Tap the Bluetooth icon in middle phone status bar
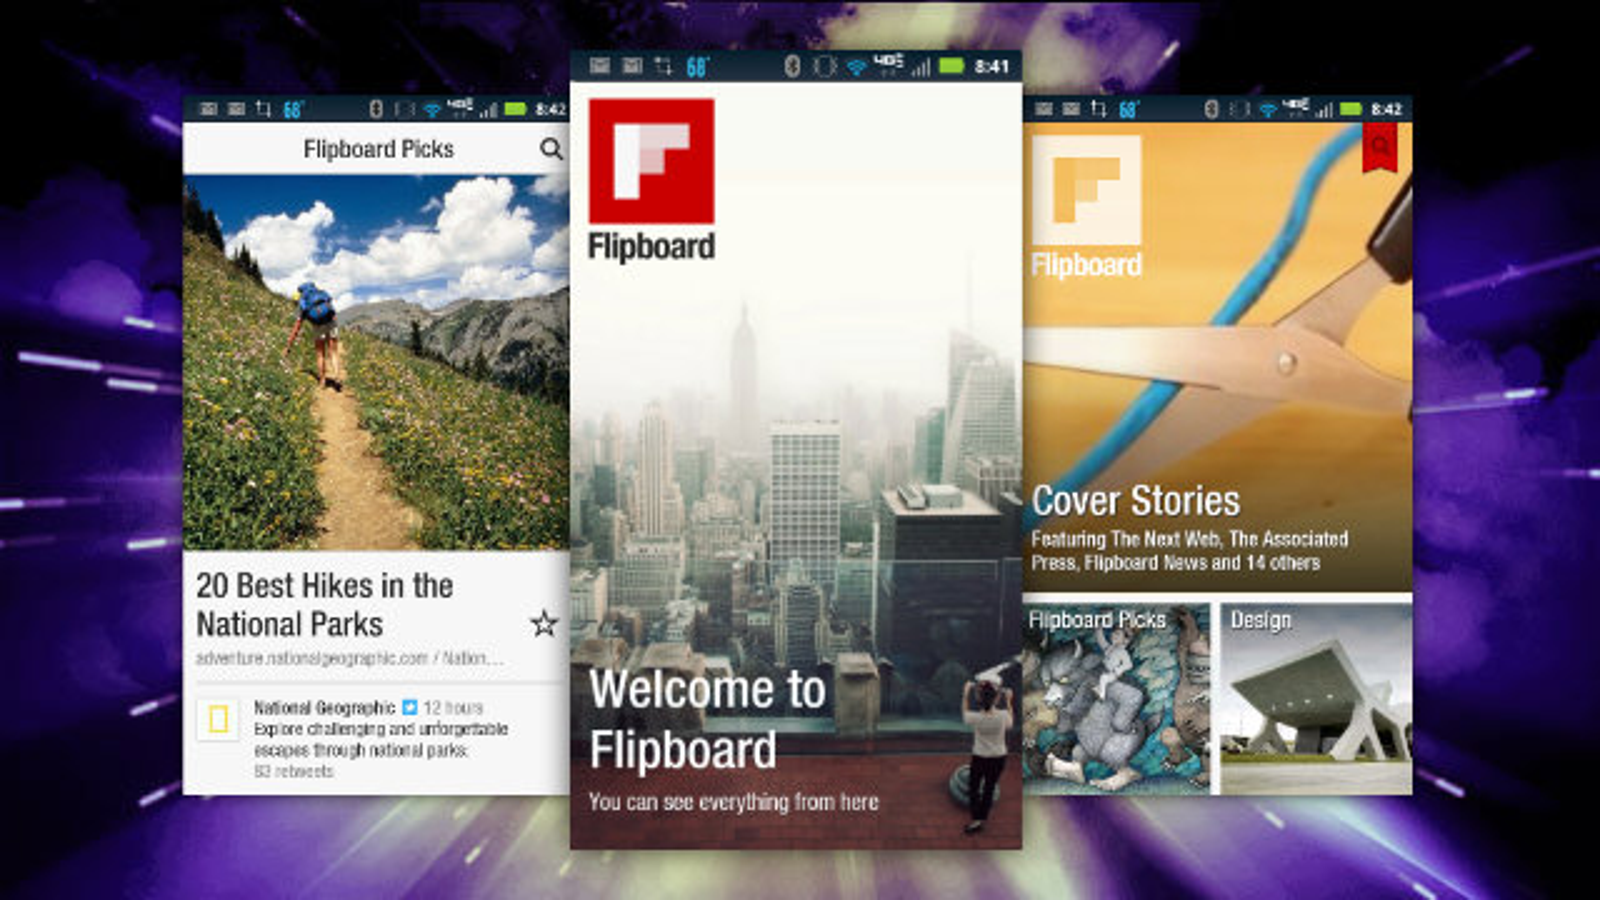The image size is (1600, 900). (792, 67)
